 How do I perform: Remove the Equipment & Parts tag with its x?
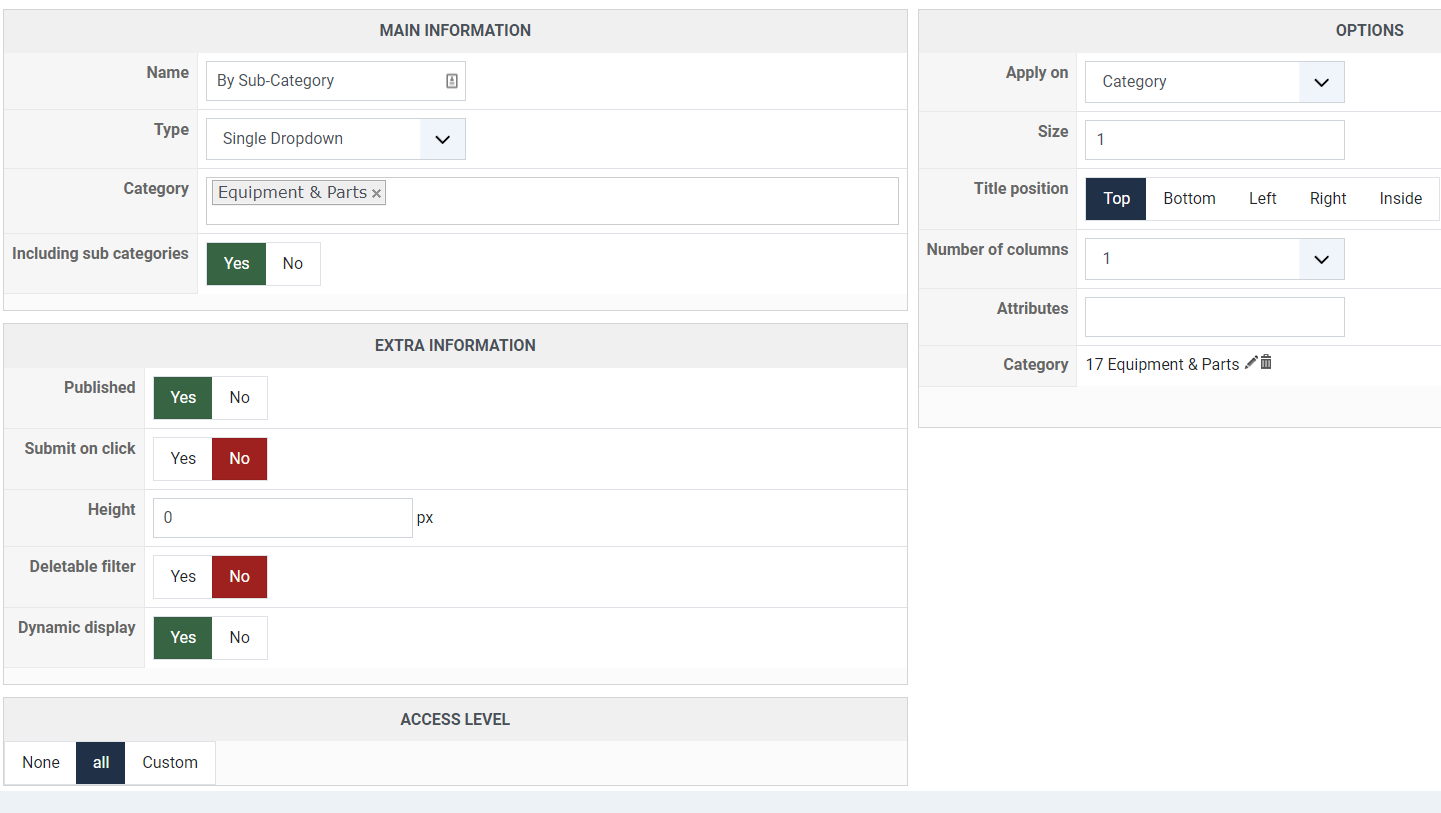click(376, 194)
